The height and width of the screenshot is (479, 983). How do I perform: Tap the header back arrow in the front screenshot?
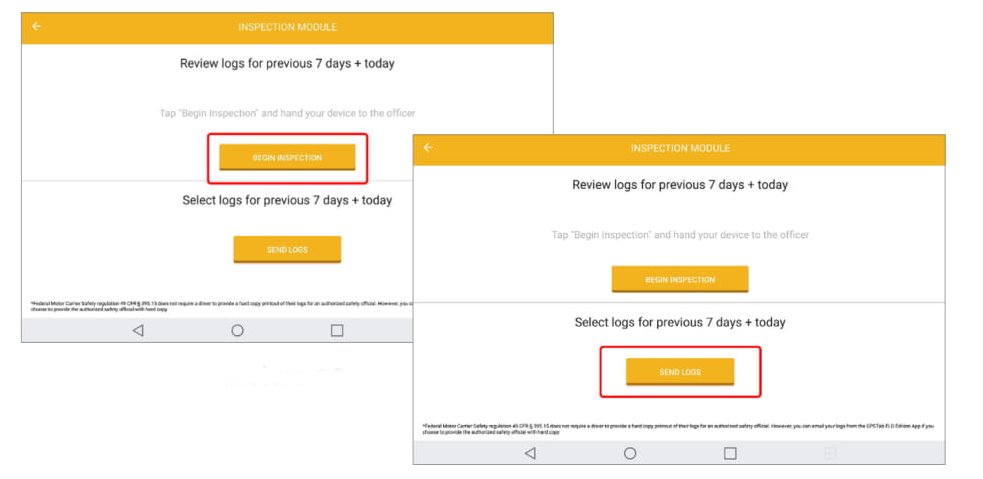pos(428,147)
